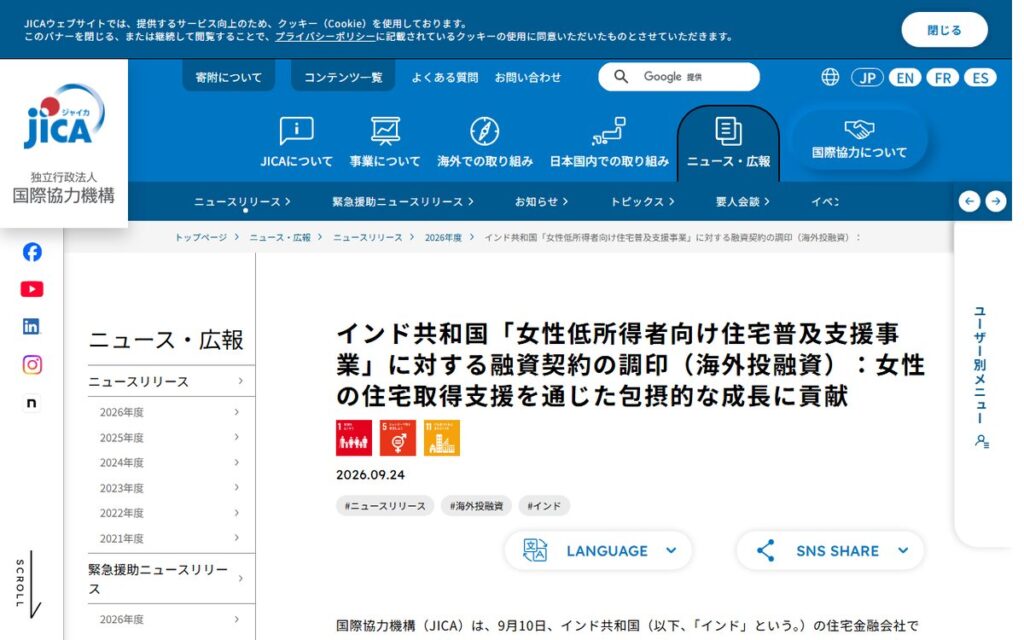Switch language to ES
The height and width of the screenshot is (640, 1024).
coord(980,78)
